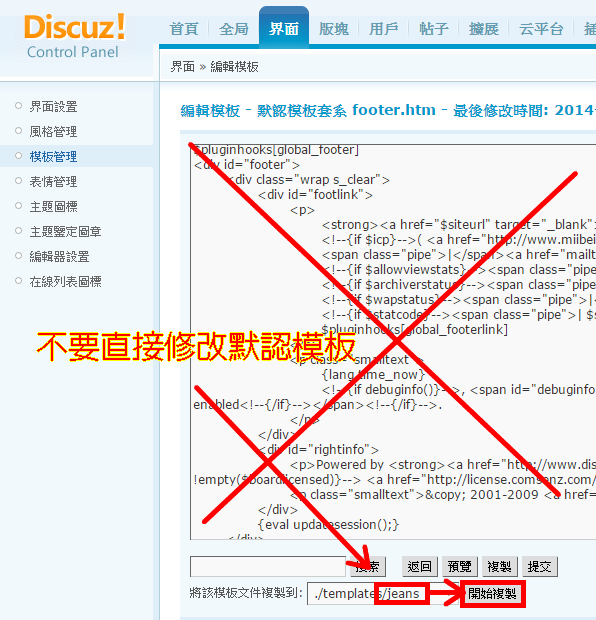Open the 云平台 navigation tab
Viewport: 596px width, 620px height.
[541, 29]
